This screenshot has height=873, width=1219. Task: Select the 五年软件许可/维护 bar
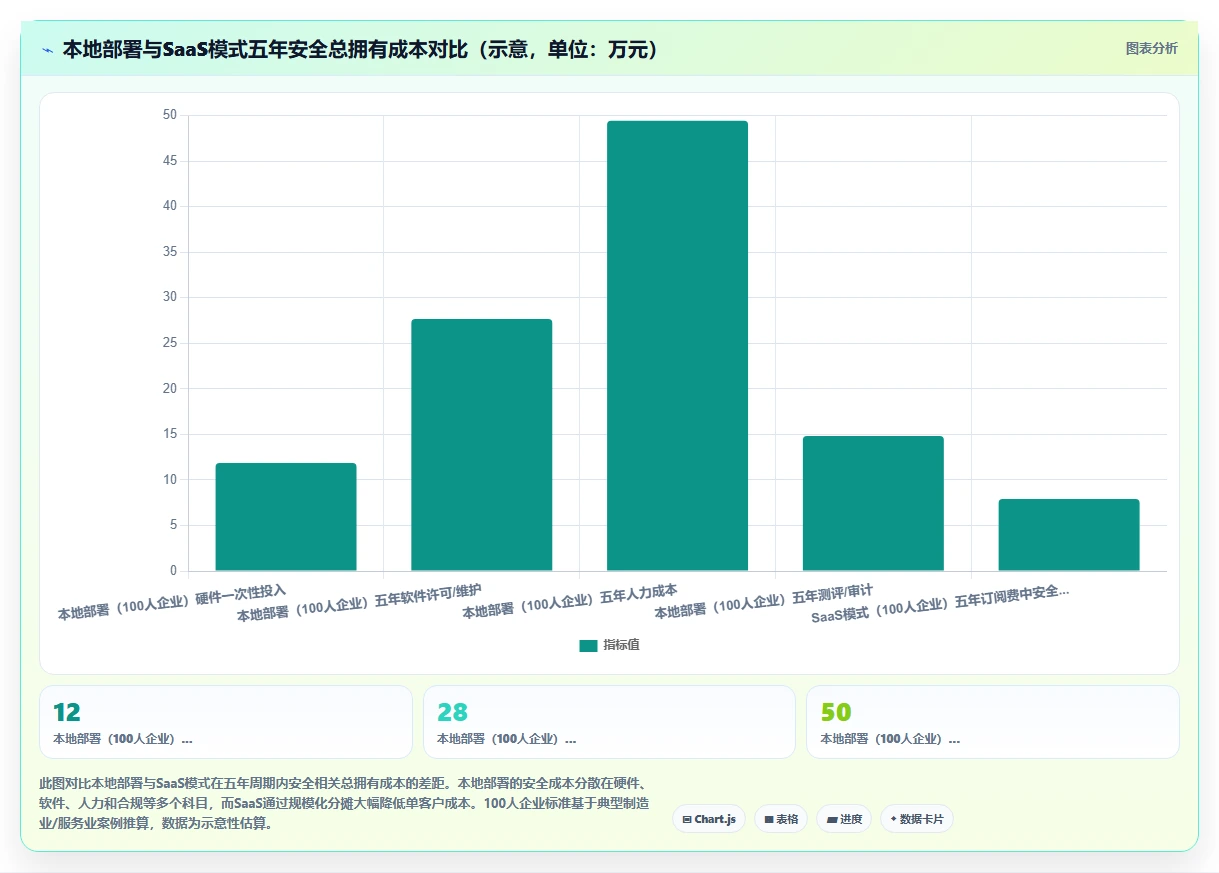pos(481,445)
